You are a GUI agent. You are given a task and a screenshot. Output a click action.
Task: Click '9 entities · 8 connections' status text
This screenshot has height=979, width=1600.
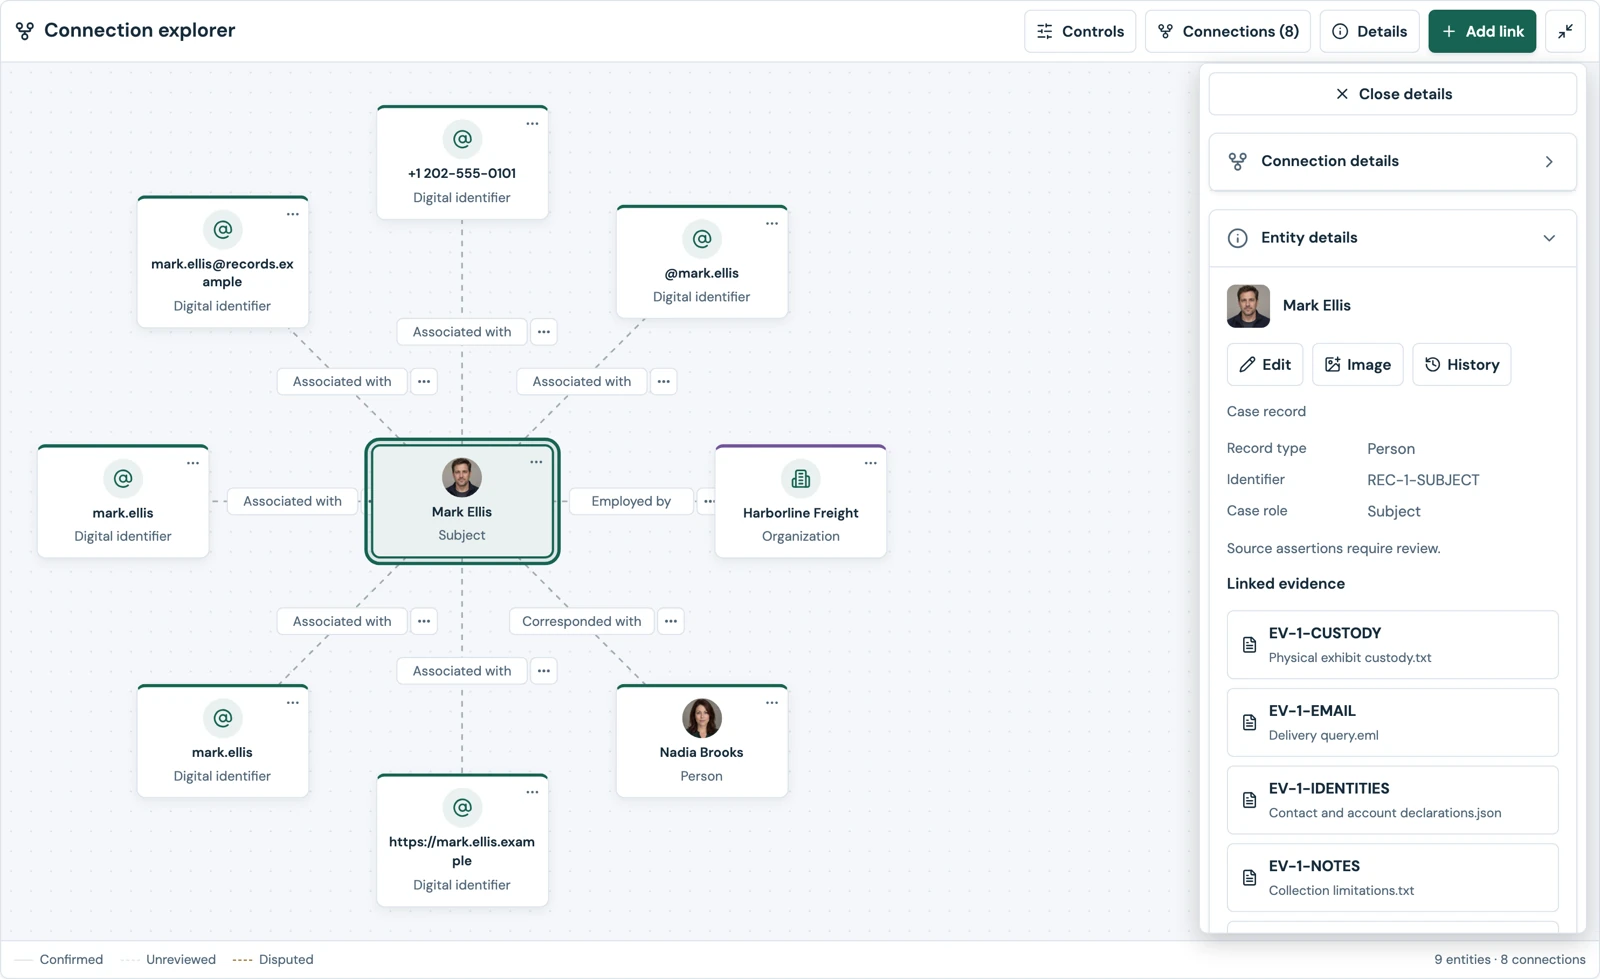pyautogui.click(x=1510, y=959)
